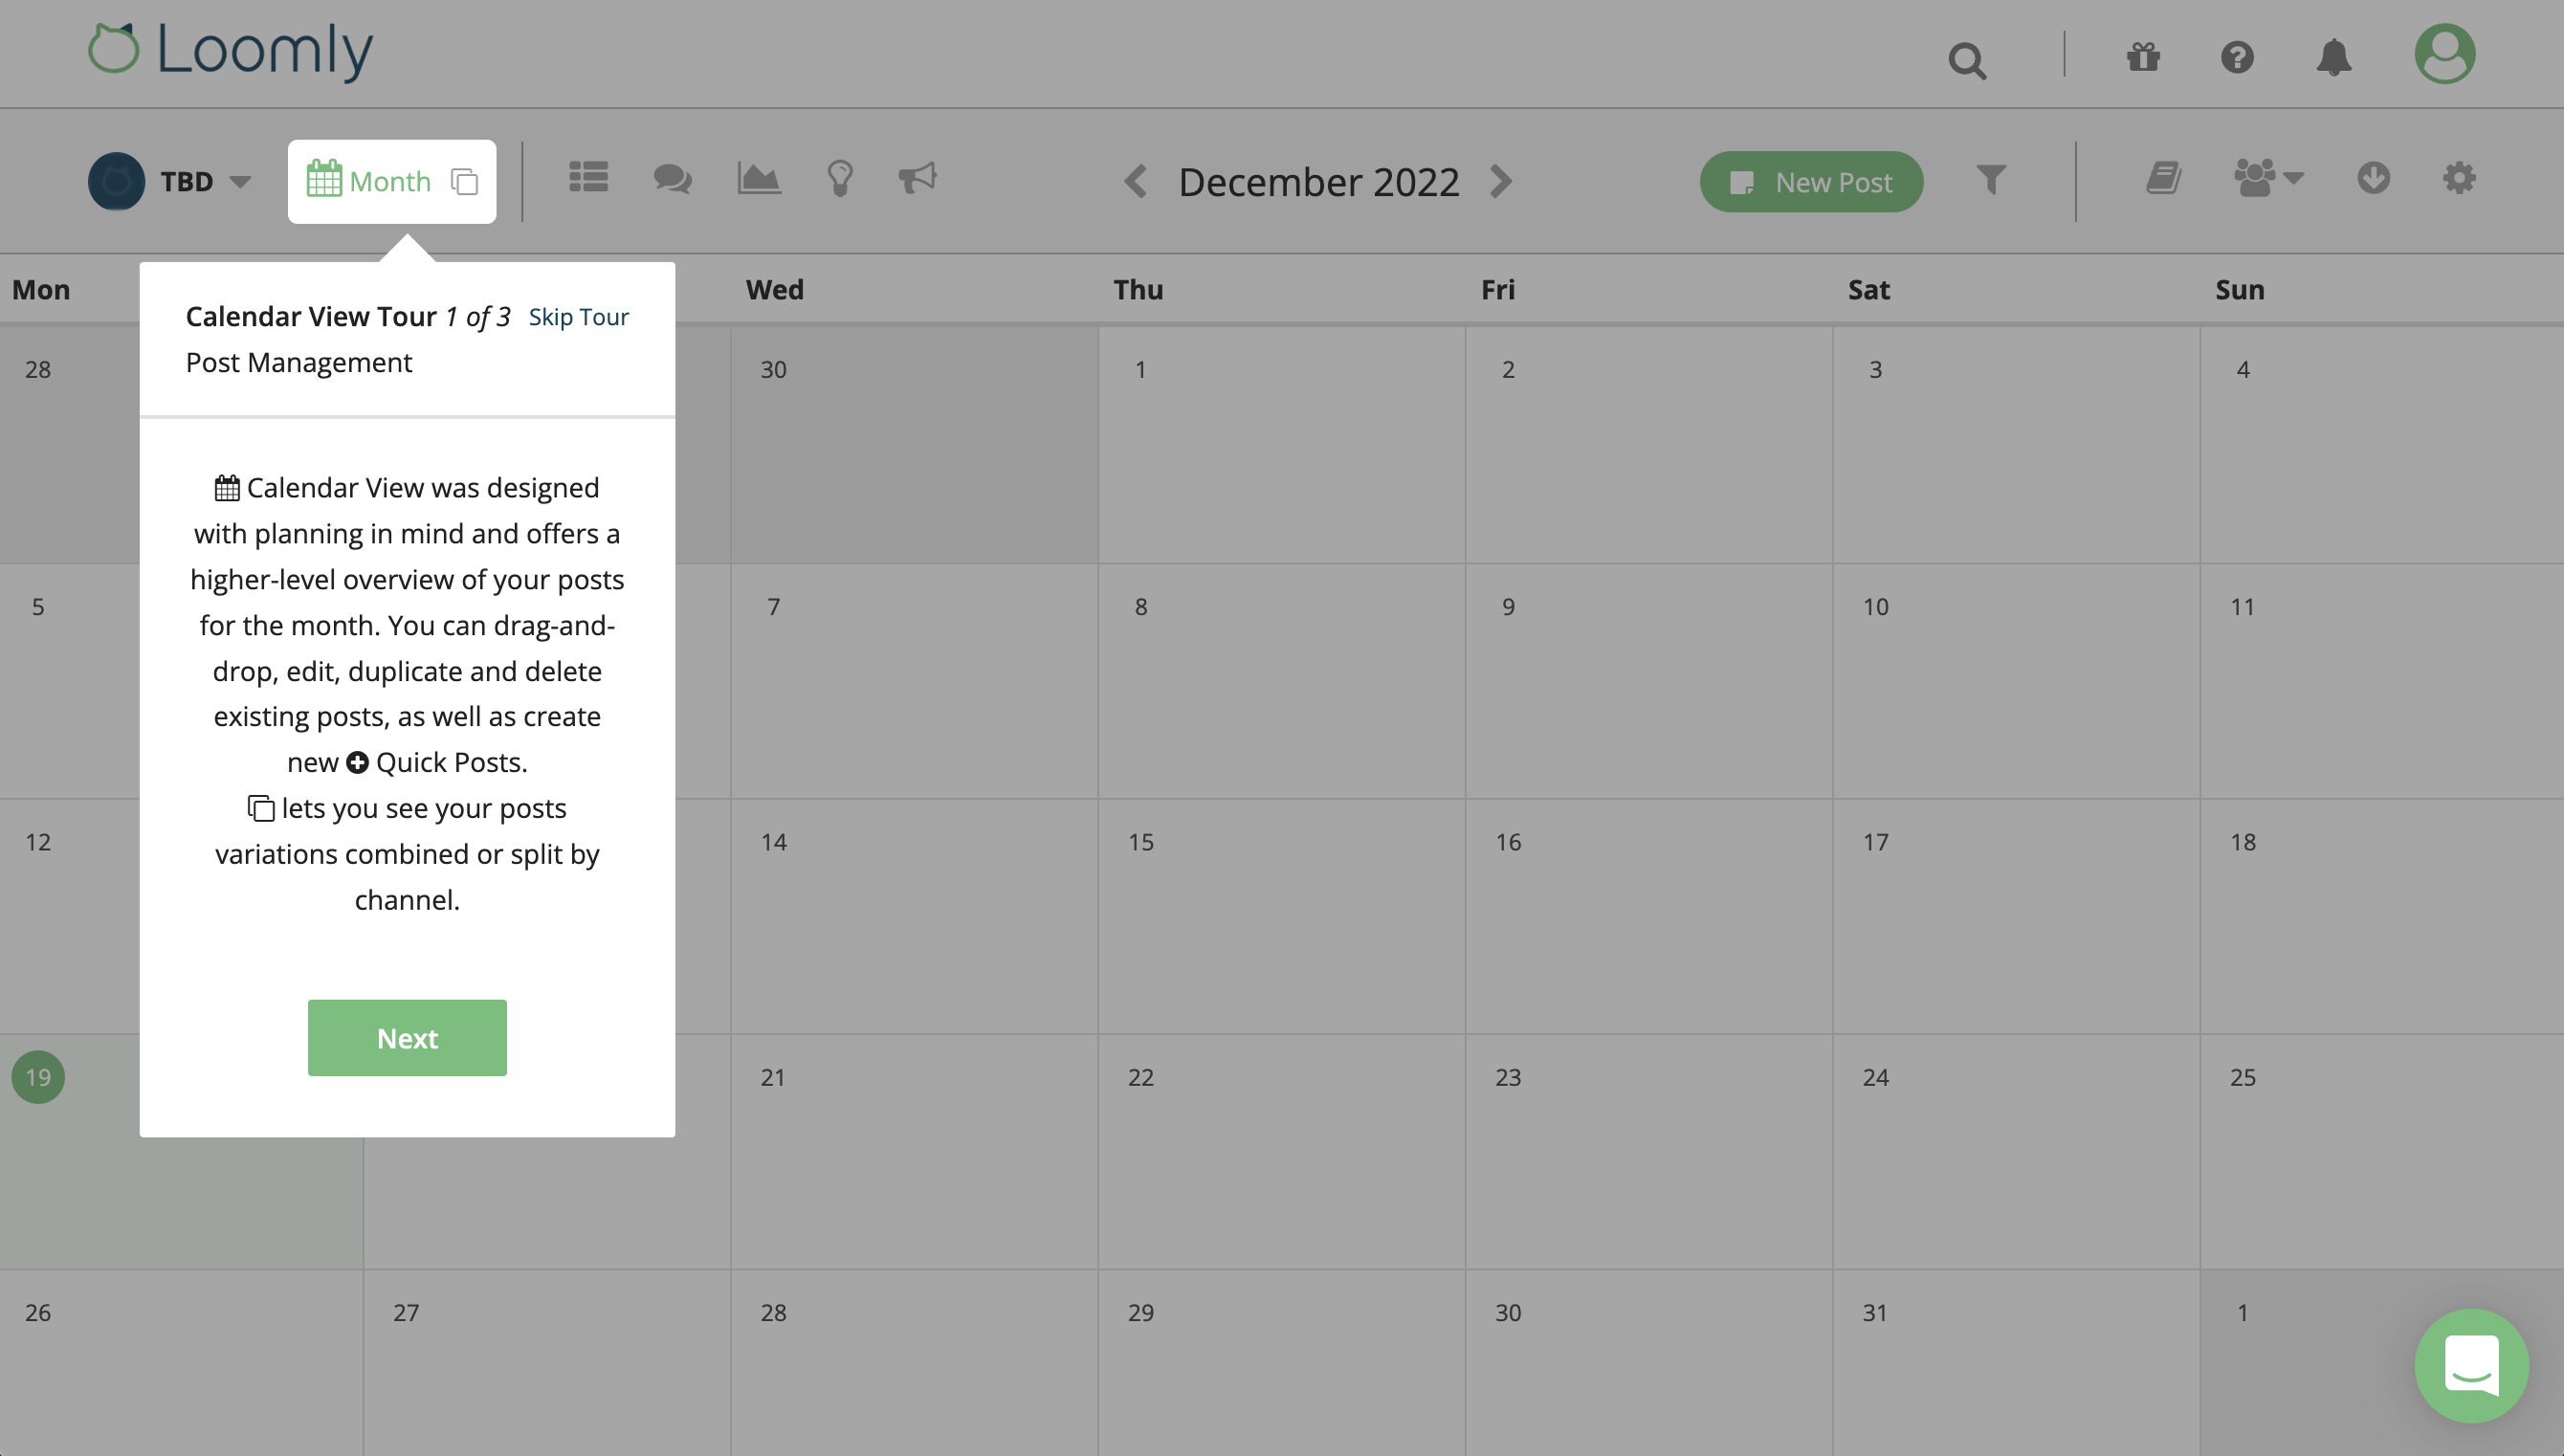Open the Settings gear icon

pos(2459,180)
